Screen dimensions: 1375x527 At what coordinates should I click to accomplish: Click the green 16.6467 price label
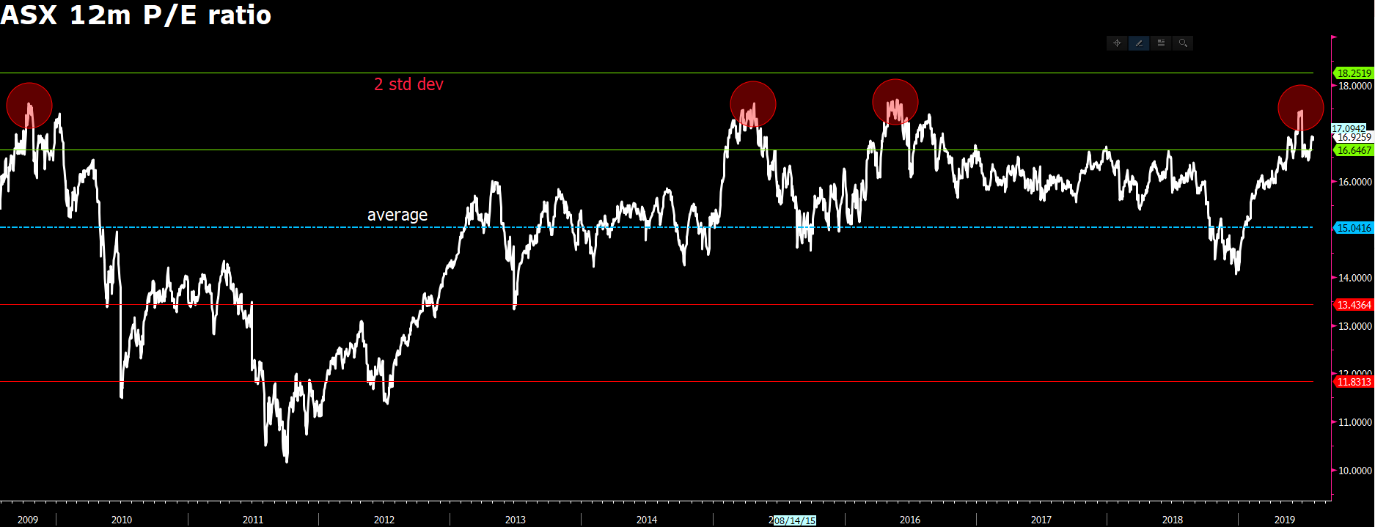coord(1354,149)
